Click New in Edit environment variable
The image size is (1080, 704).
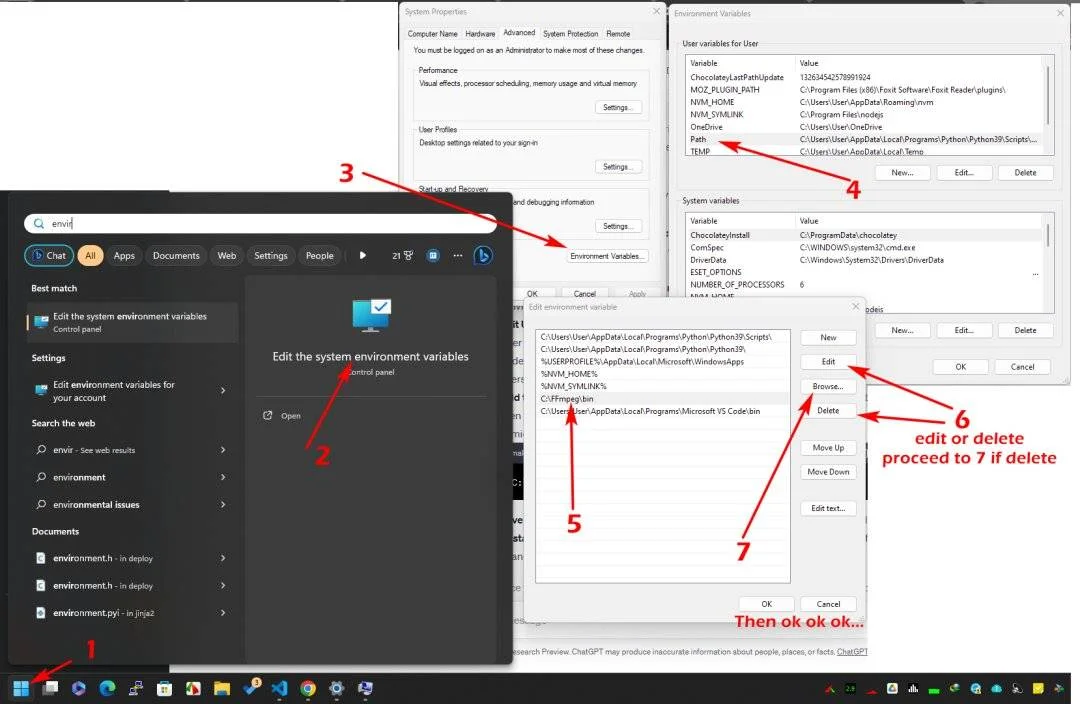(828, 338)
